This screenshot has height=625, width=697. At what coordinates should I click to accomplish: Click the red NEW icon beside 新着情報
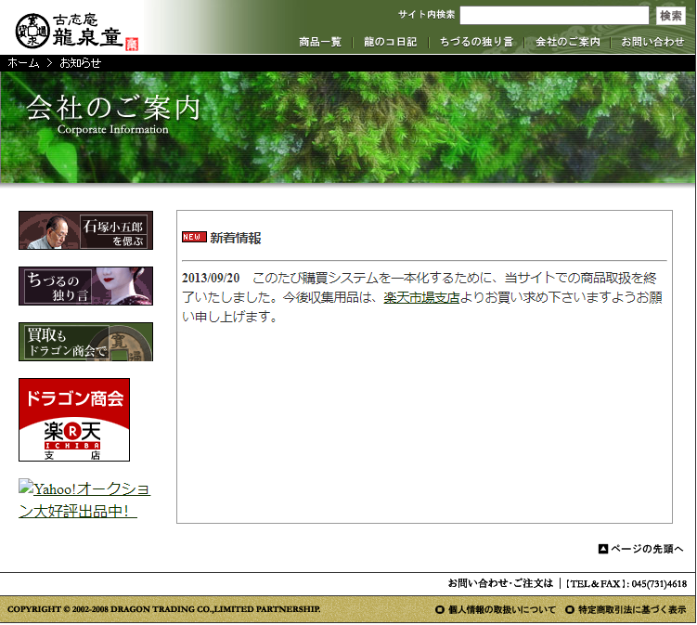(x=194, y=237)
